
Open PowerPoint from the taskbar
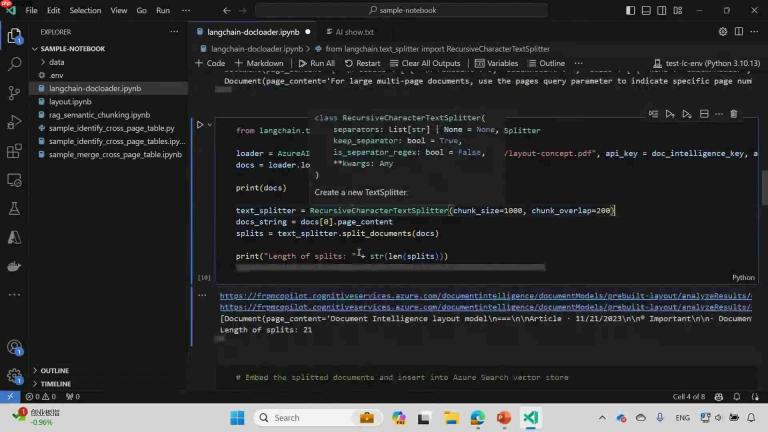(x=504, y=418)
